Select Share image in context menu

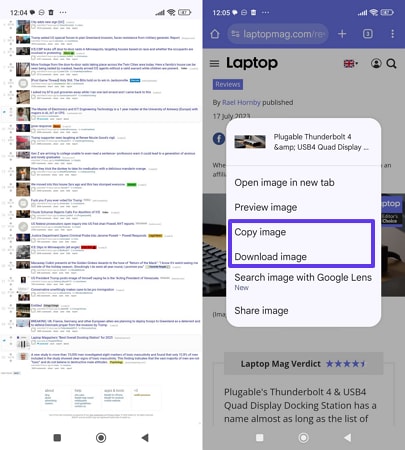coord(261,311)
